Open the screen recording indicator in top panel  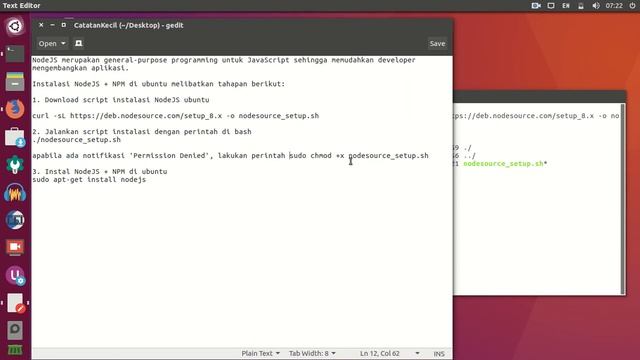[536, 6]
